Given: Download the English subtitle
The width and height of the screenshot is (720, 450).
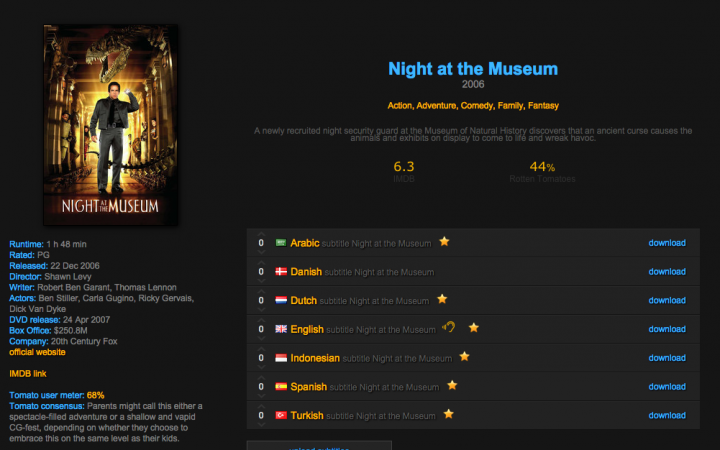Looking at the screenshot, I should click(x=667, y=329).
